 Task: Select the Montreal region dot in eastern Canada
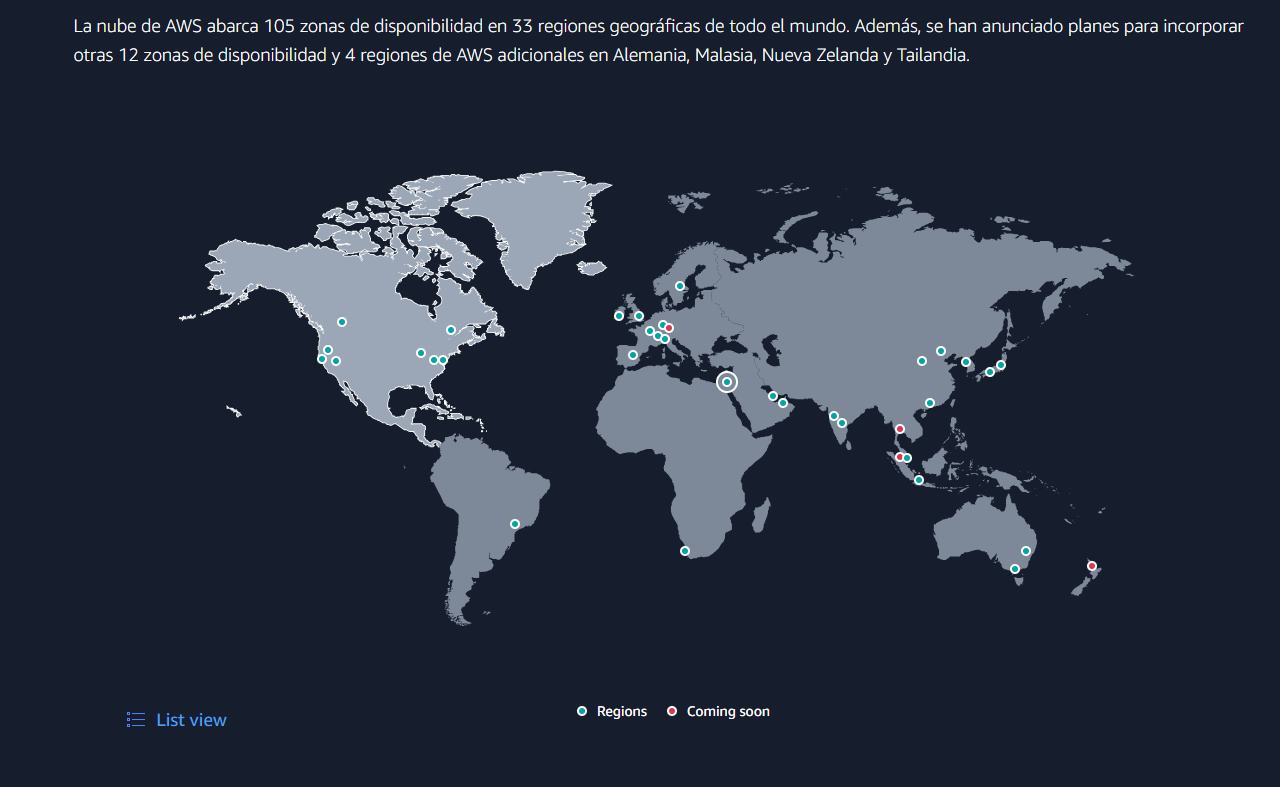tap(451, 330)
